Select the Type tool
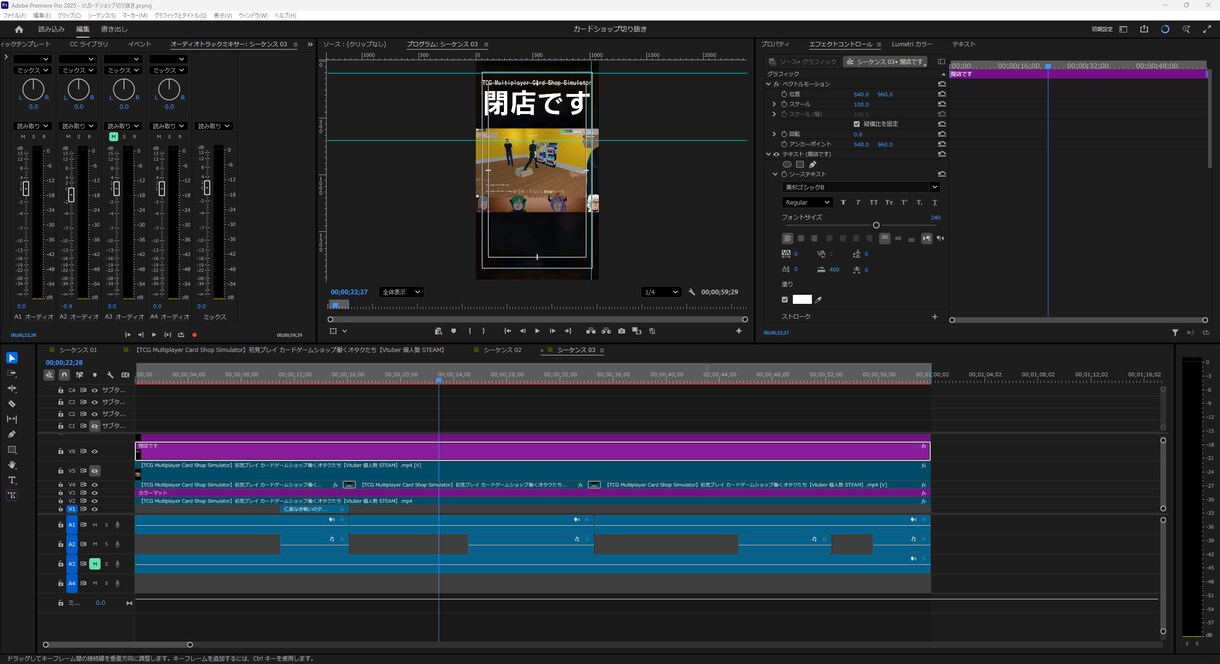 coord(12,480)
